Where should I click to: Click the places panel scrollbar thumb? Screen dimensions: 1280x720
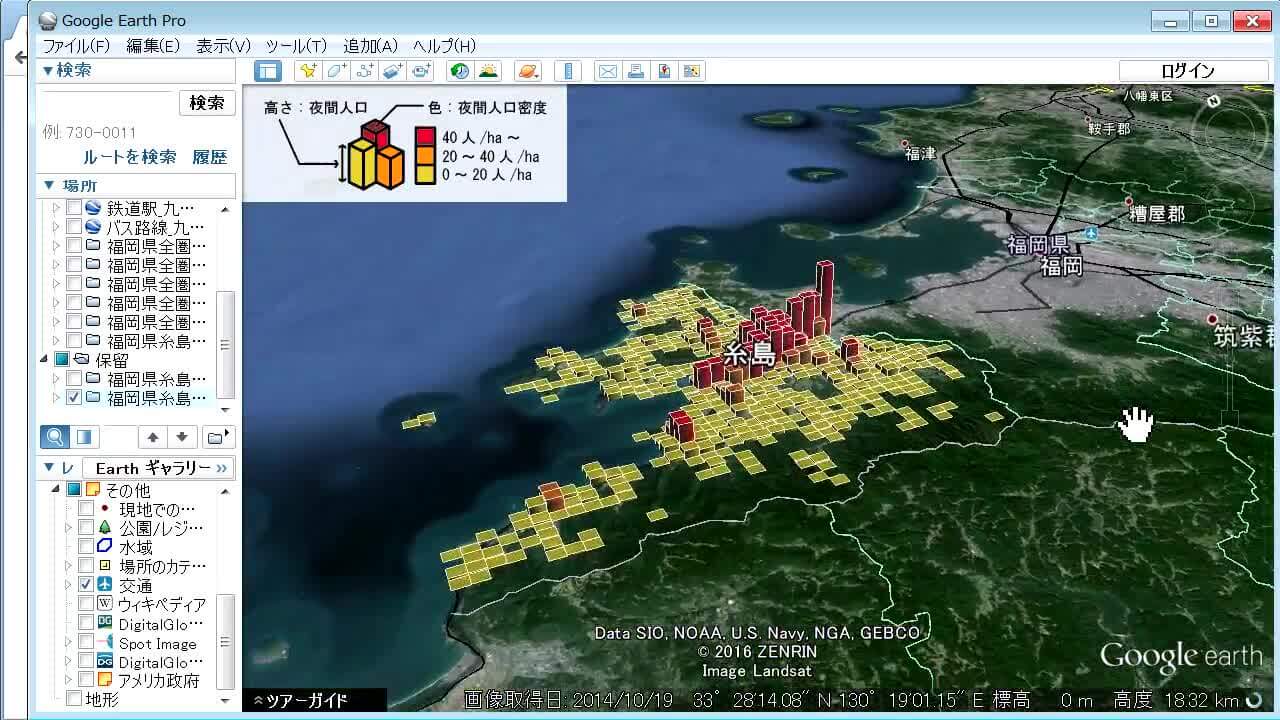(225, 344)
